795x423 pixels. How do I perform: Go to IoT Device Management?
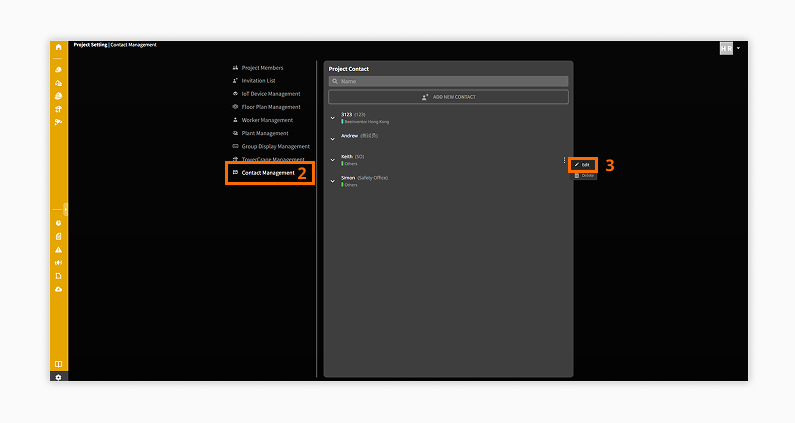270,94
